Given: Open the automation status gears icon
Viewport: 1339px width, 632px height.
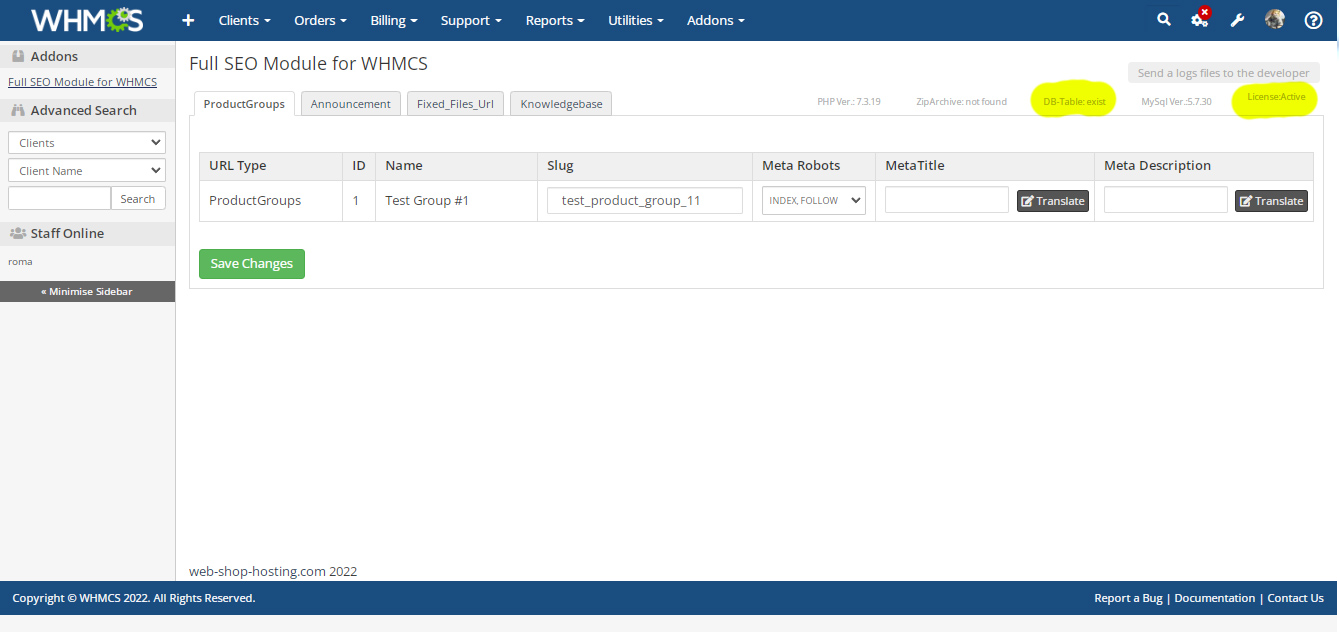Looking at the screenshot, I should click(x=1200, y=19).
